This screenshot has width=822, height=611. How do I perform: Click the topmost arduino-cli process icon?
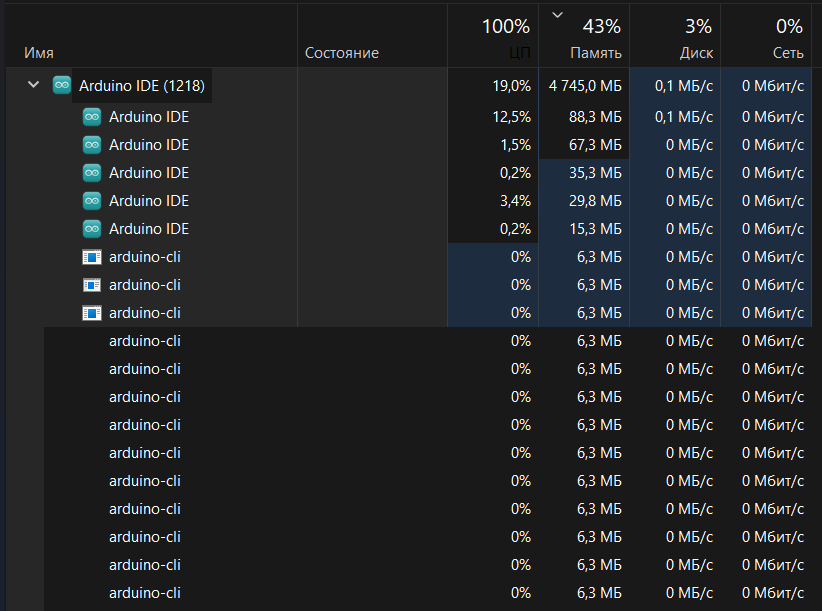[92, 257]
